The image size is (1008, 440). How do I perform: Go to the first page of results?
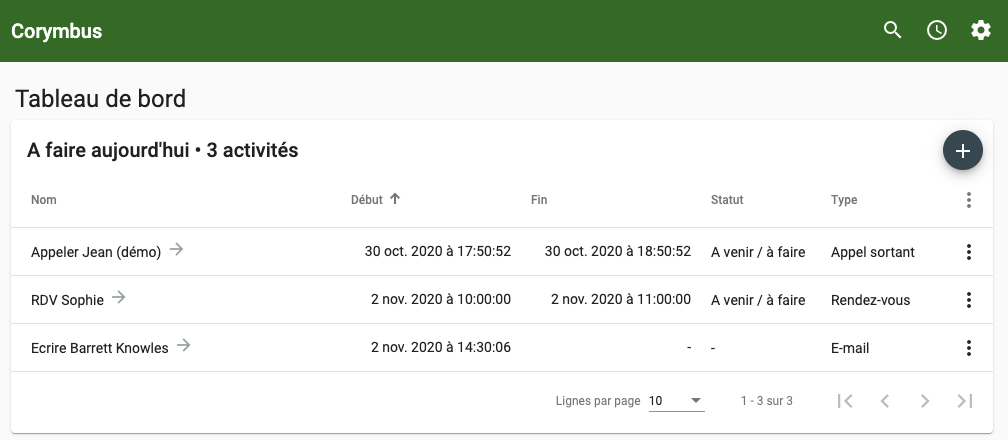(845, 401)
